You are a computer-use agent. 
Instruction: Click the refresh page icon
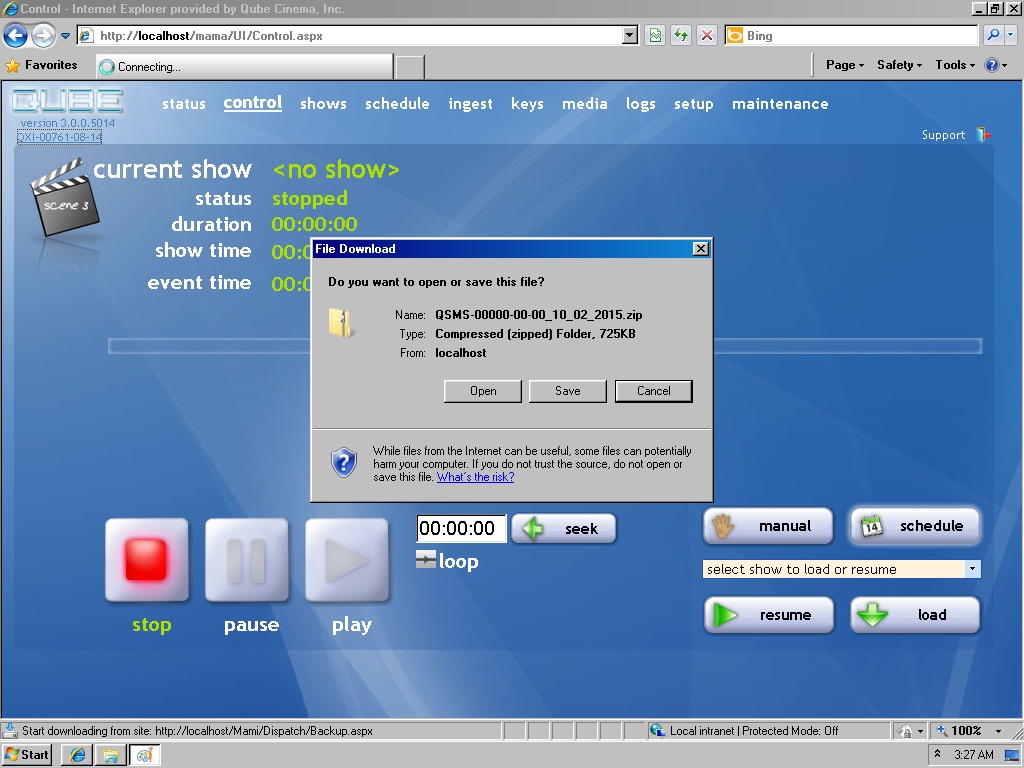[680, 35]
